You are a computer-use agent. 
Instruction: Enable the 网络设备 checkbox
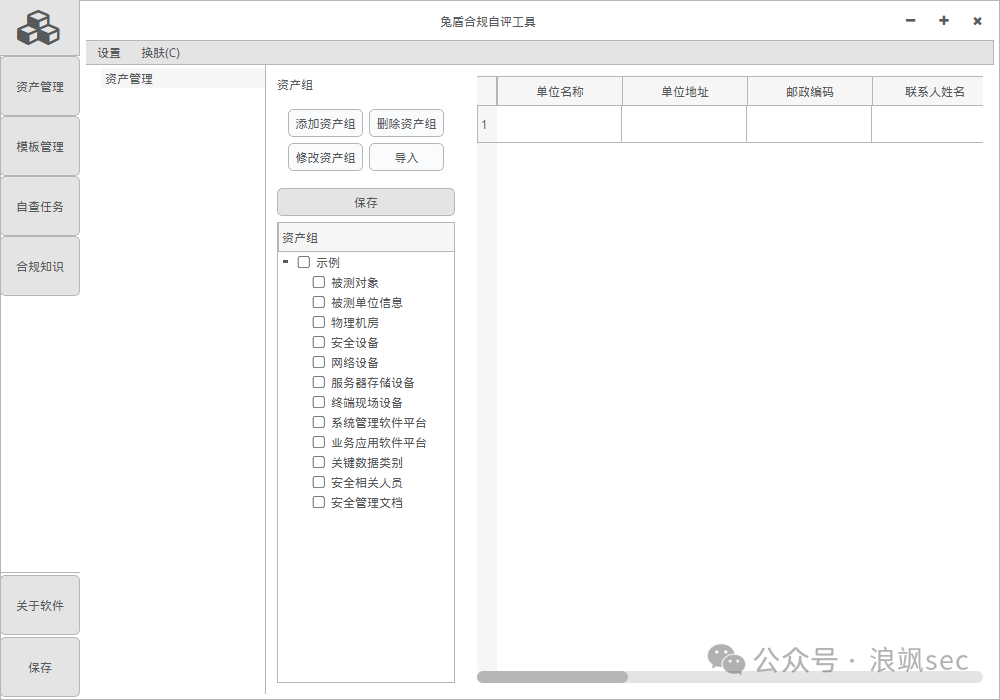pos(319,361)
